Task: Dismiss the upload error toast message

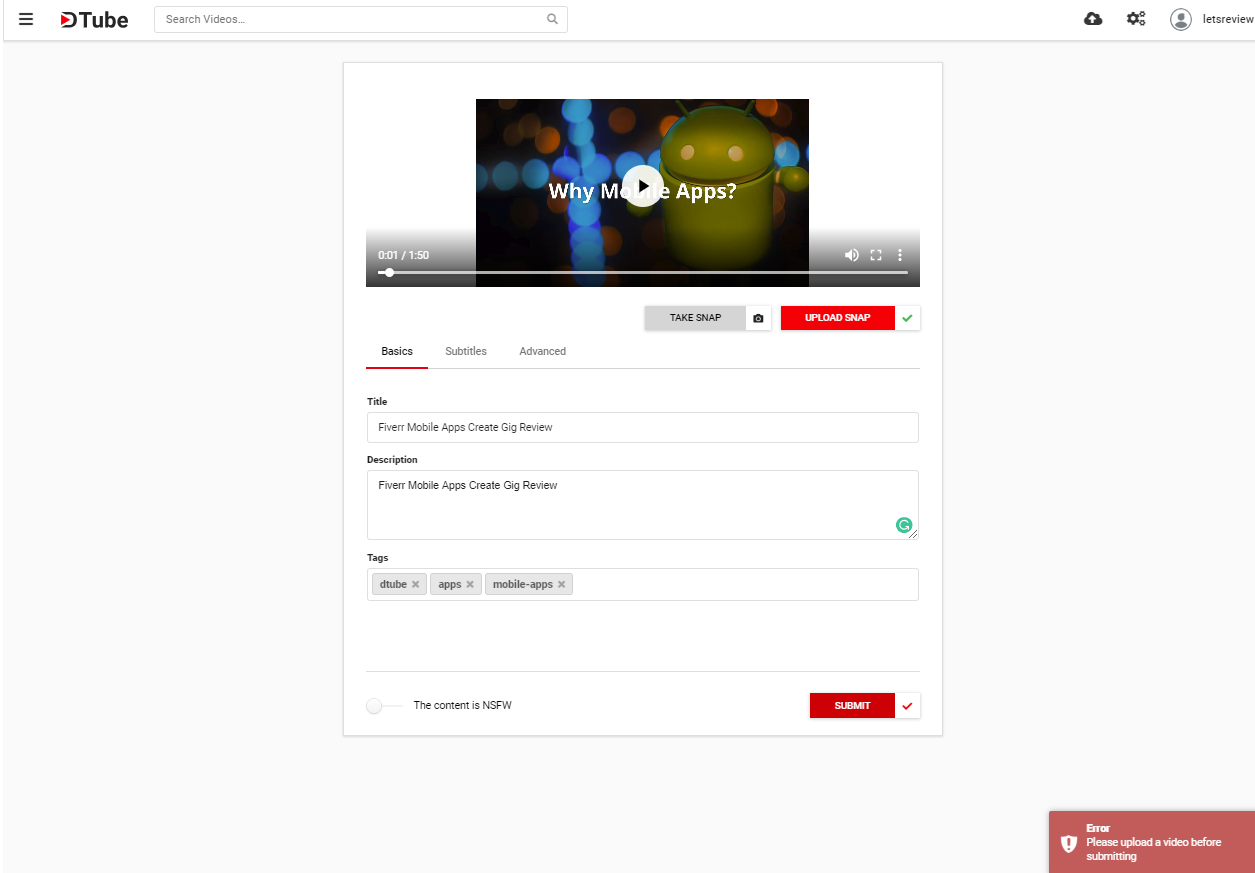Action: [1151, 842]
